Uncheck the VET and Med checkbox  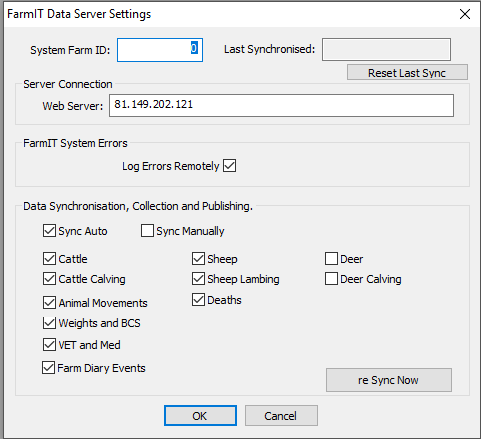click(49, 345)
